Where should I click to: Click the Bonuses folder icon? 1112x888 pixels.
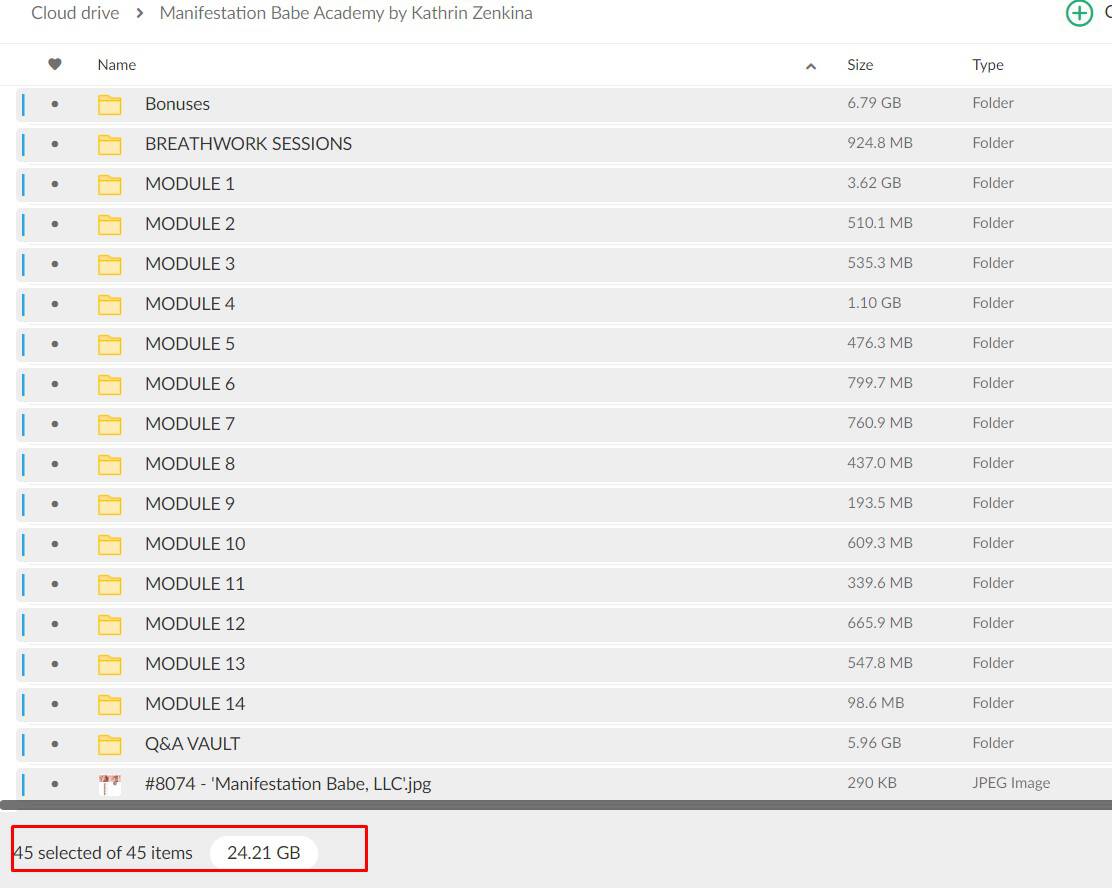tap(109, 104)
